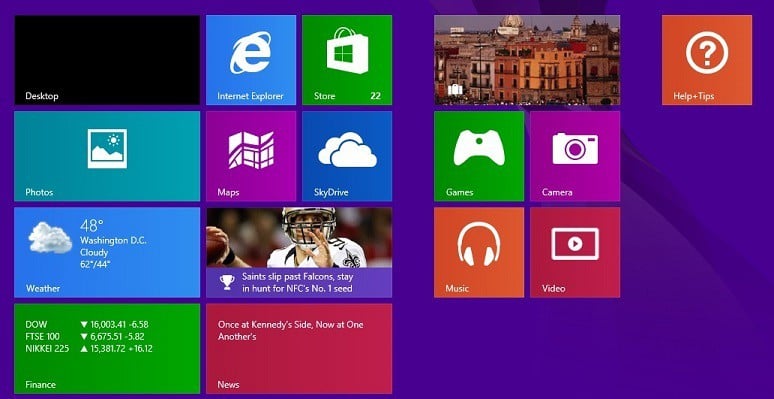774x399 pixels.
Task: Launch Camera via the camera icon
Action: pos(575,148)
